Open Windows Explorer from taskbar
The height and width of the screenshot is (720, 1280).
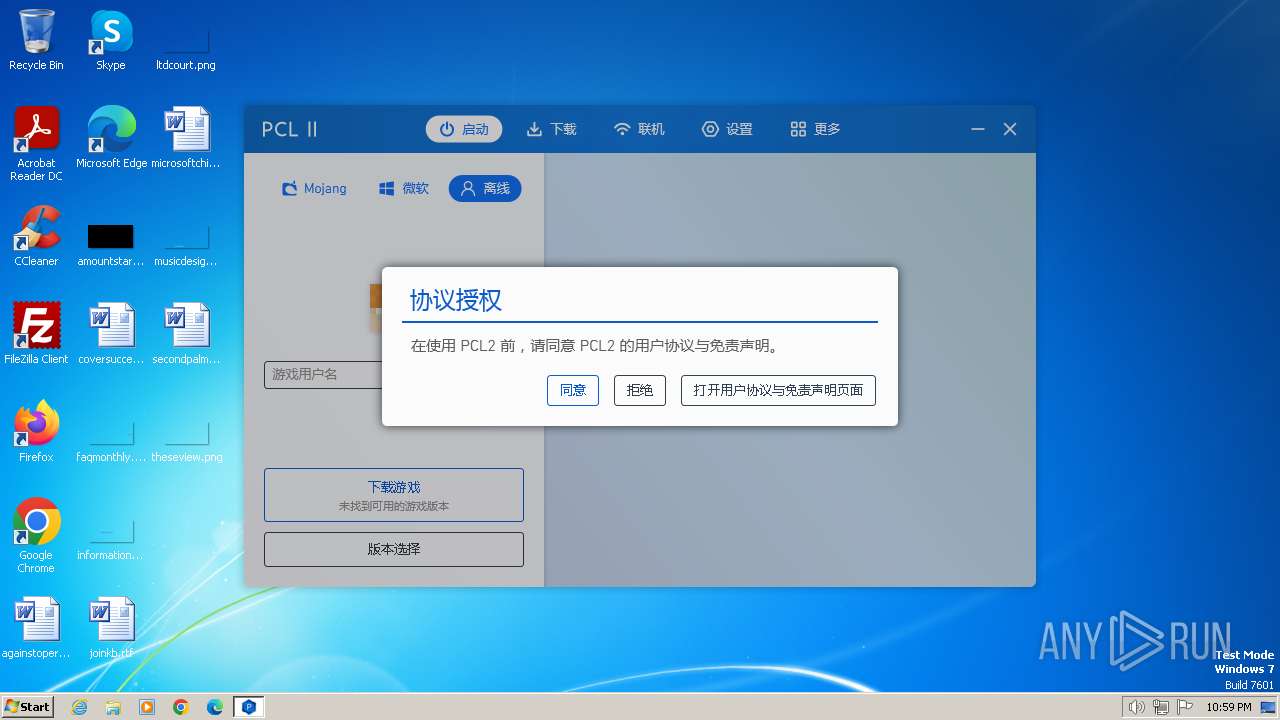point(113,707)
